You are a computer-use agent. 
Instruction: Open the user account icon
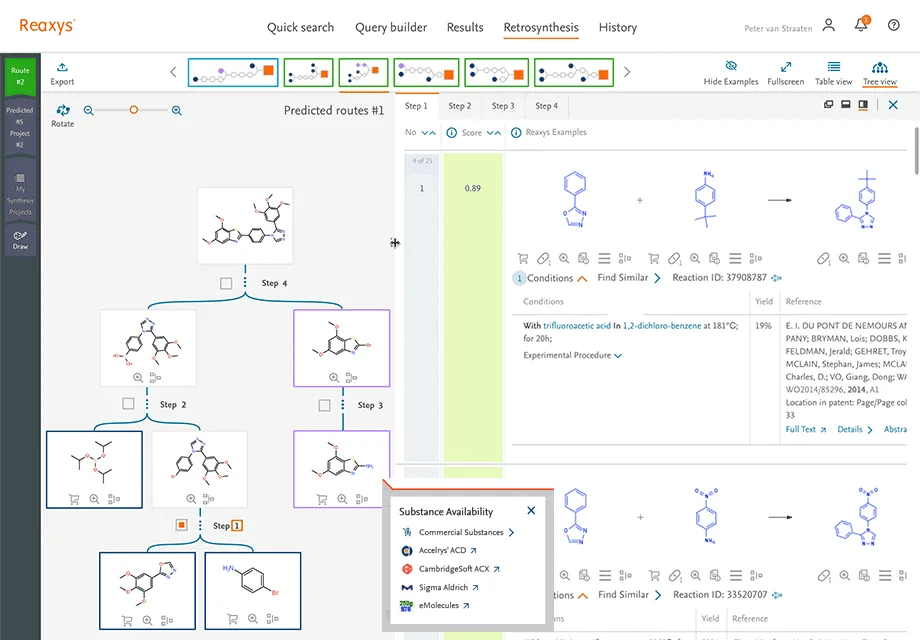828,25
